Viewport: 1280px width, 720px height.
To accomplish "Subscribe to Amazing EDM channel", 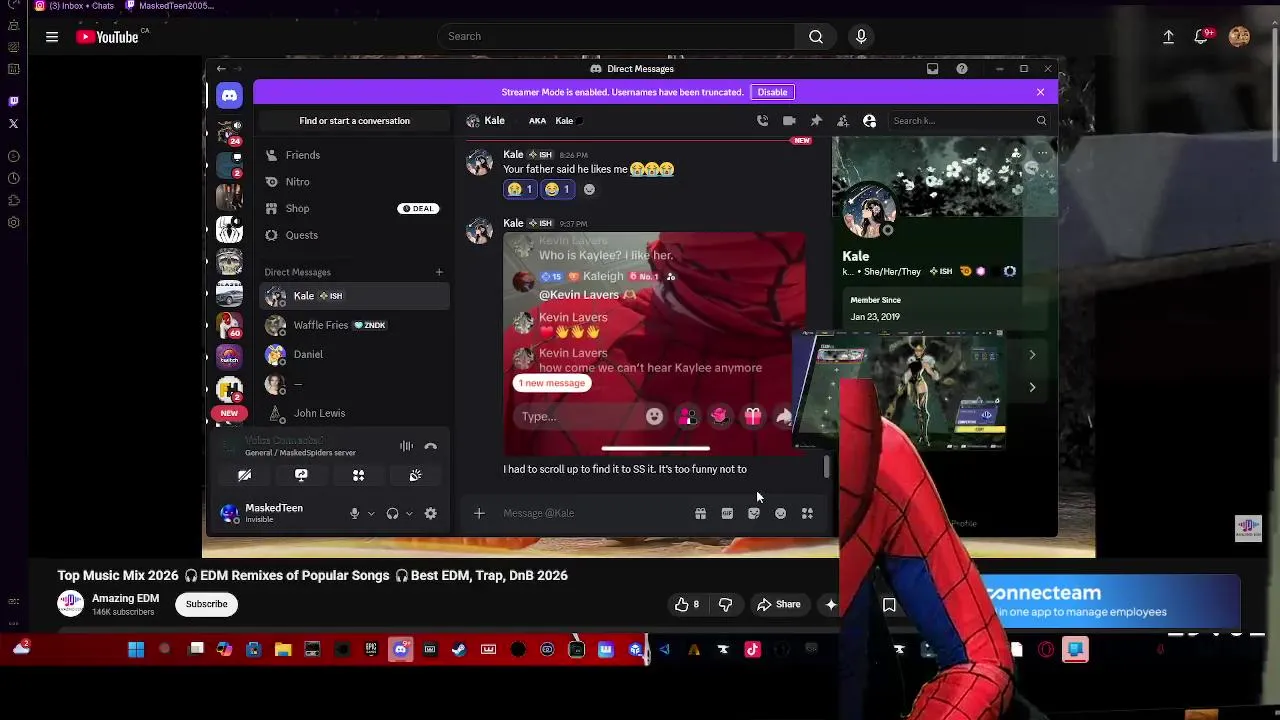I will tap(206, 604).
